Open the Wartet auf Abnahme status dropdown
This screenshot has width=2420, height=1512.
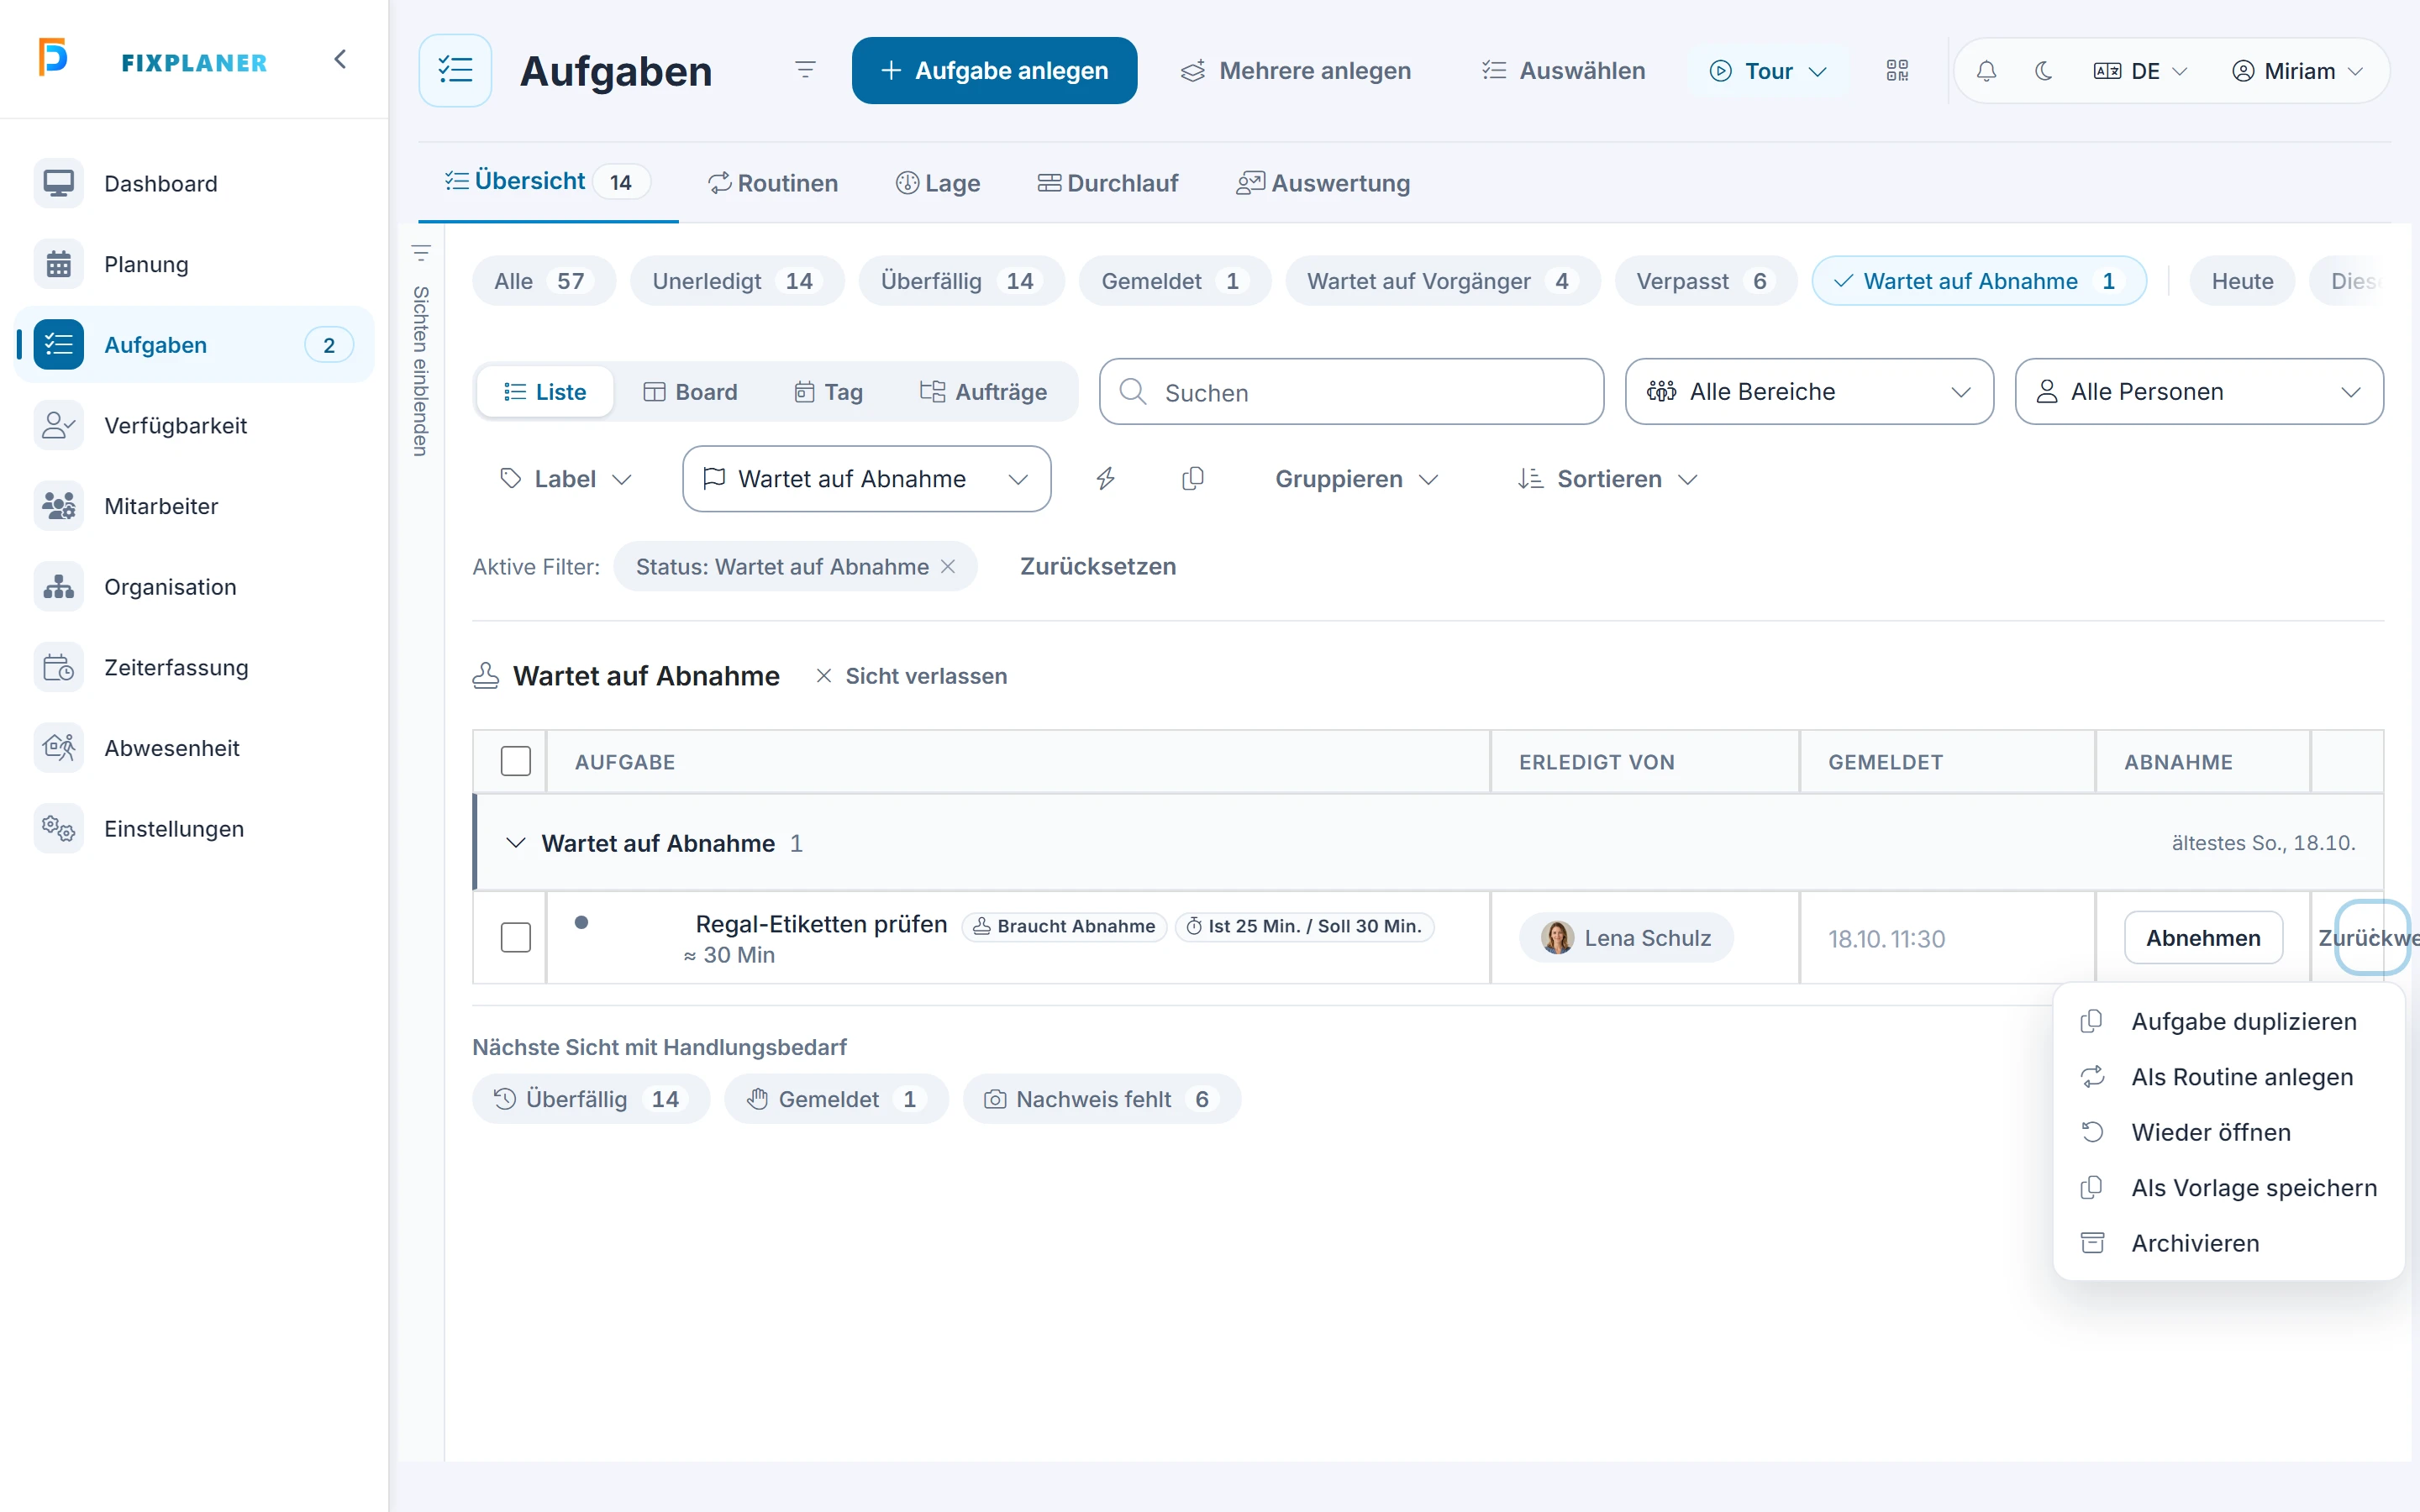click(x=866, y=479)
